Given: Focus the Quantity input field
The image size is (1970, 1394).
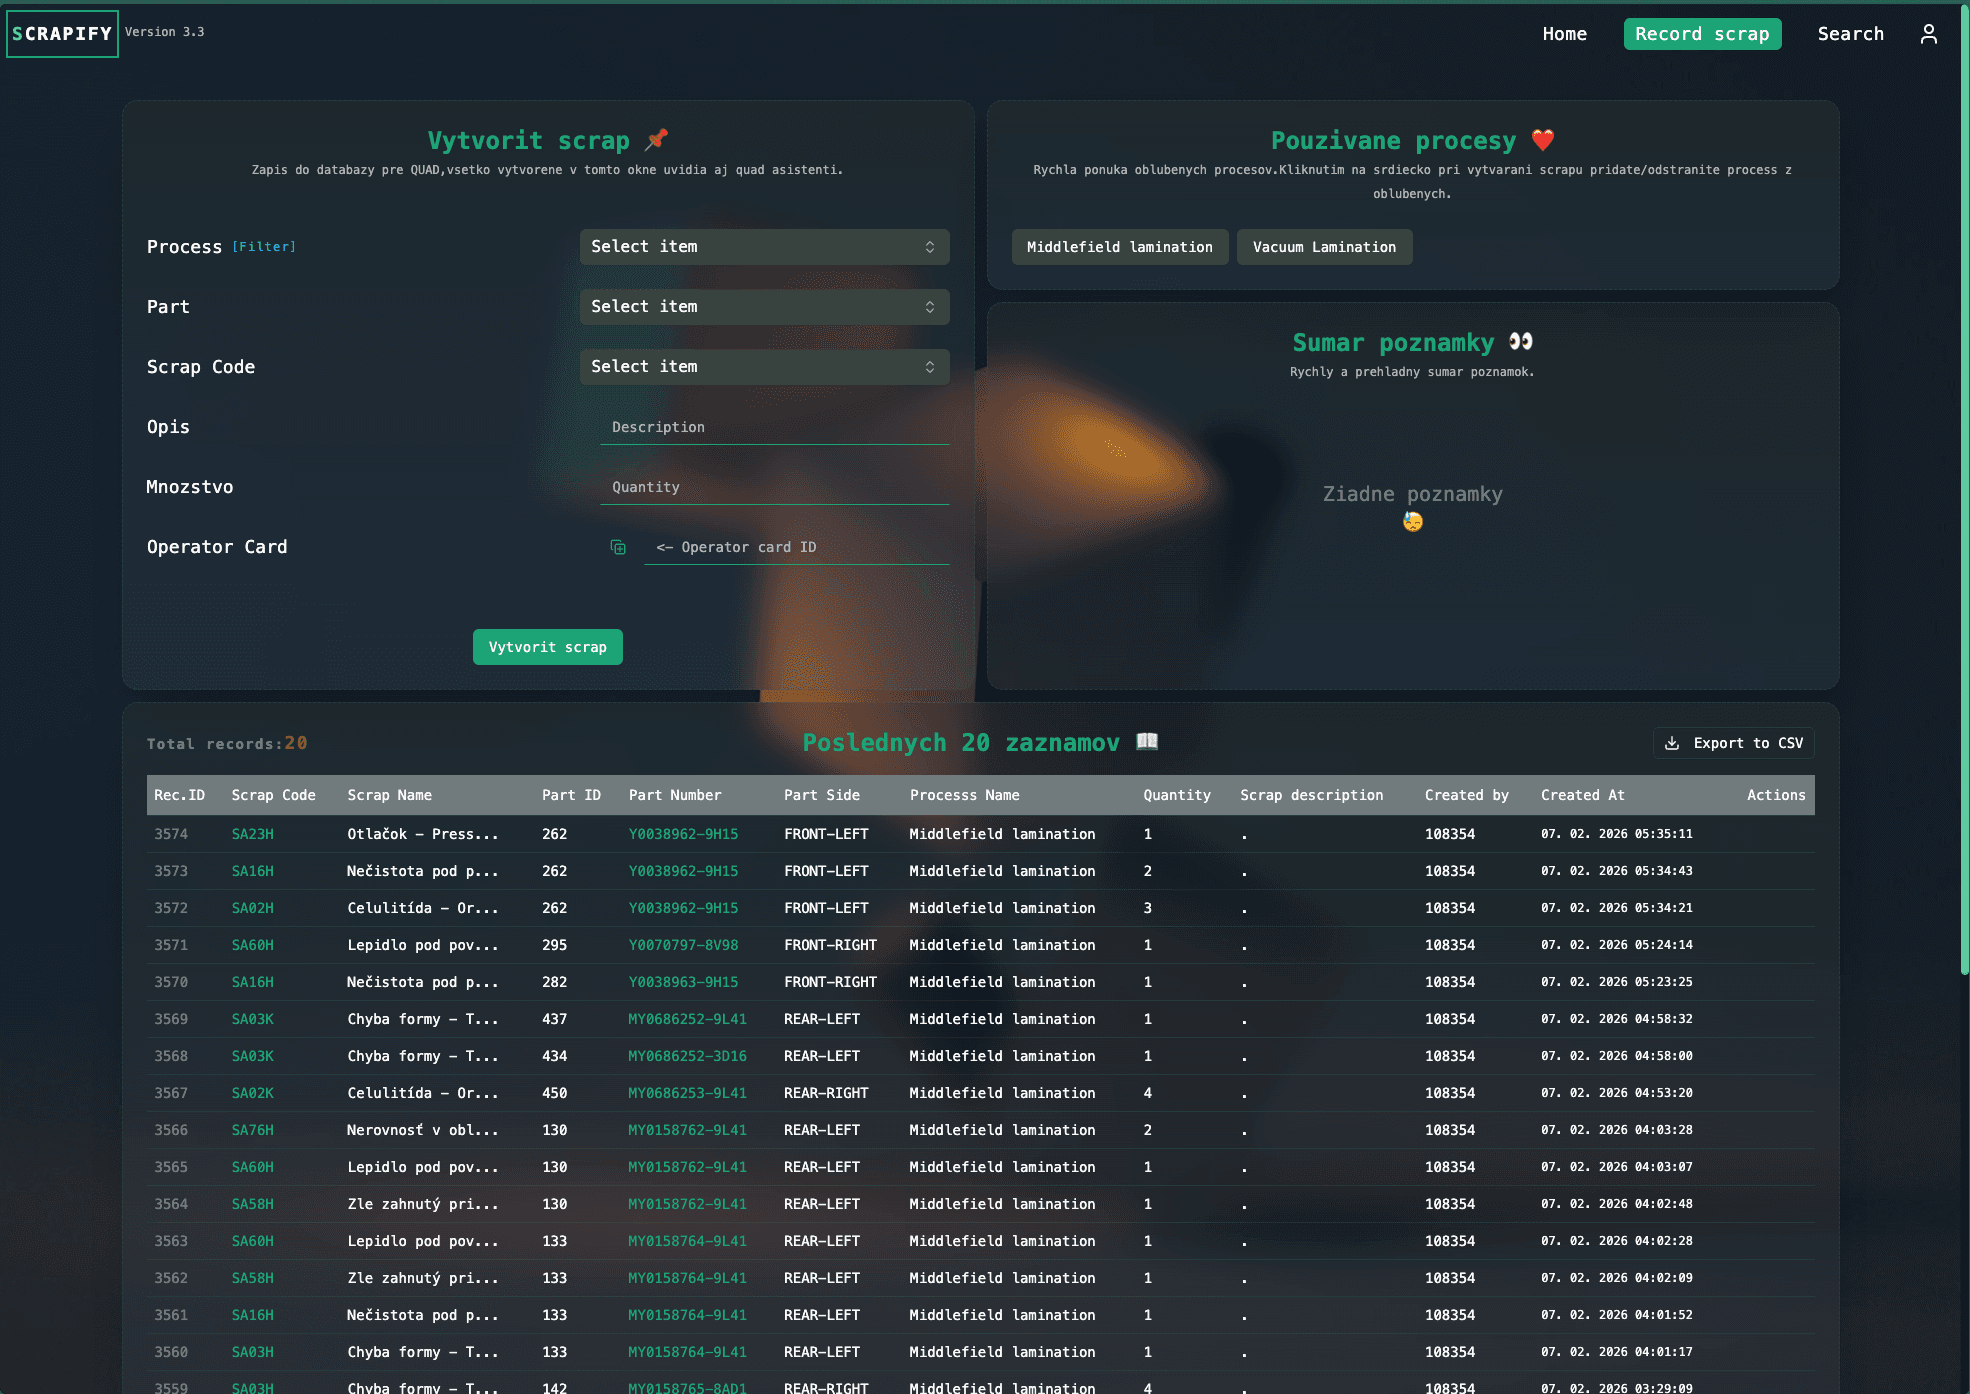Looking at the screenshot, I should 774,487.
